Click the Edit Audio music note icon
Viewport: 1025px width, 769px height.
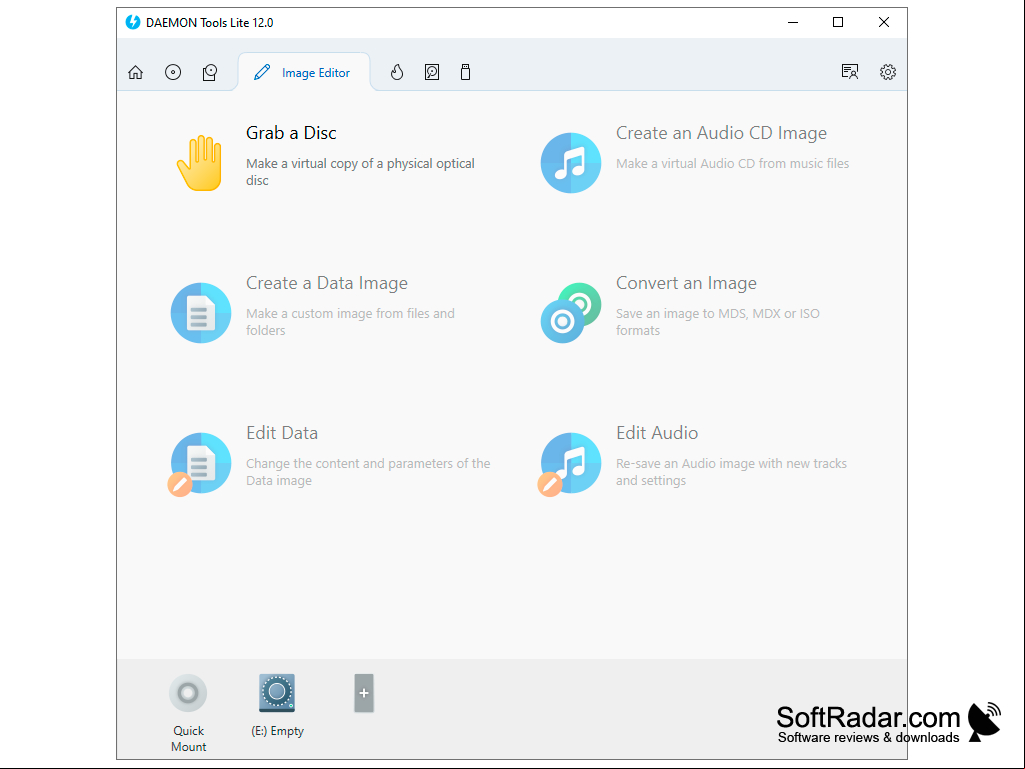coord(569,463)
